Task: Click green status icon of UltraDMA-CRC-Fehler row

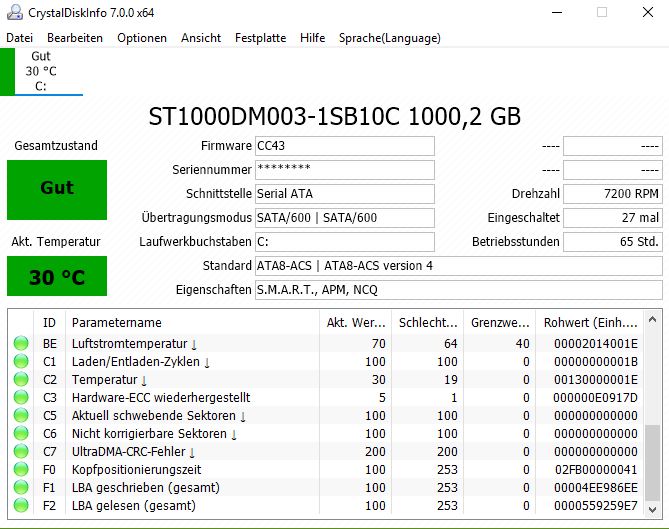Action: [21, 451]
